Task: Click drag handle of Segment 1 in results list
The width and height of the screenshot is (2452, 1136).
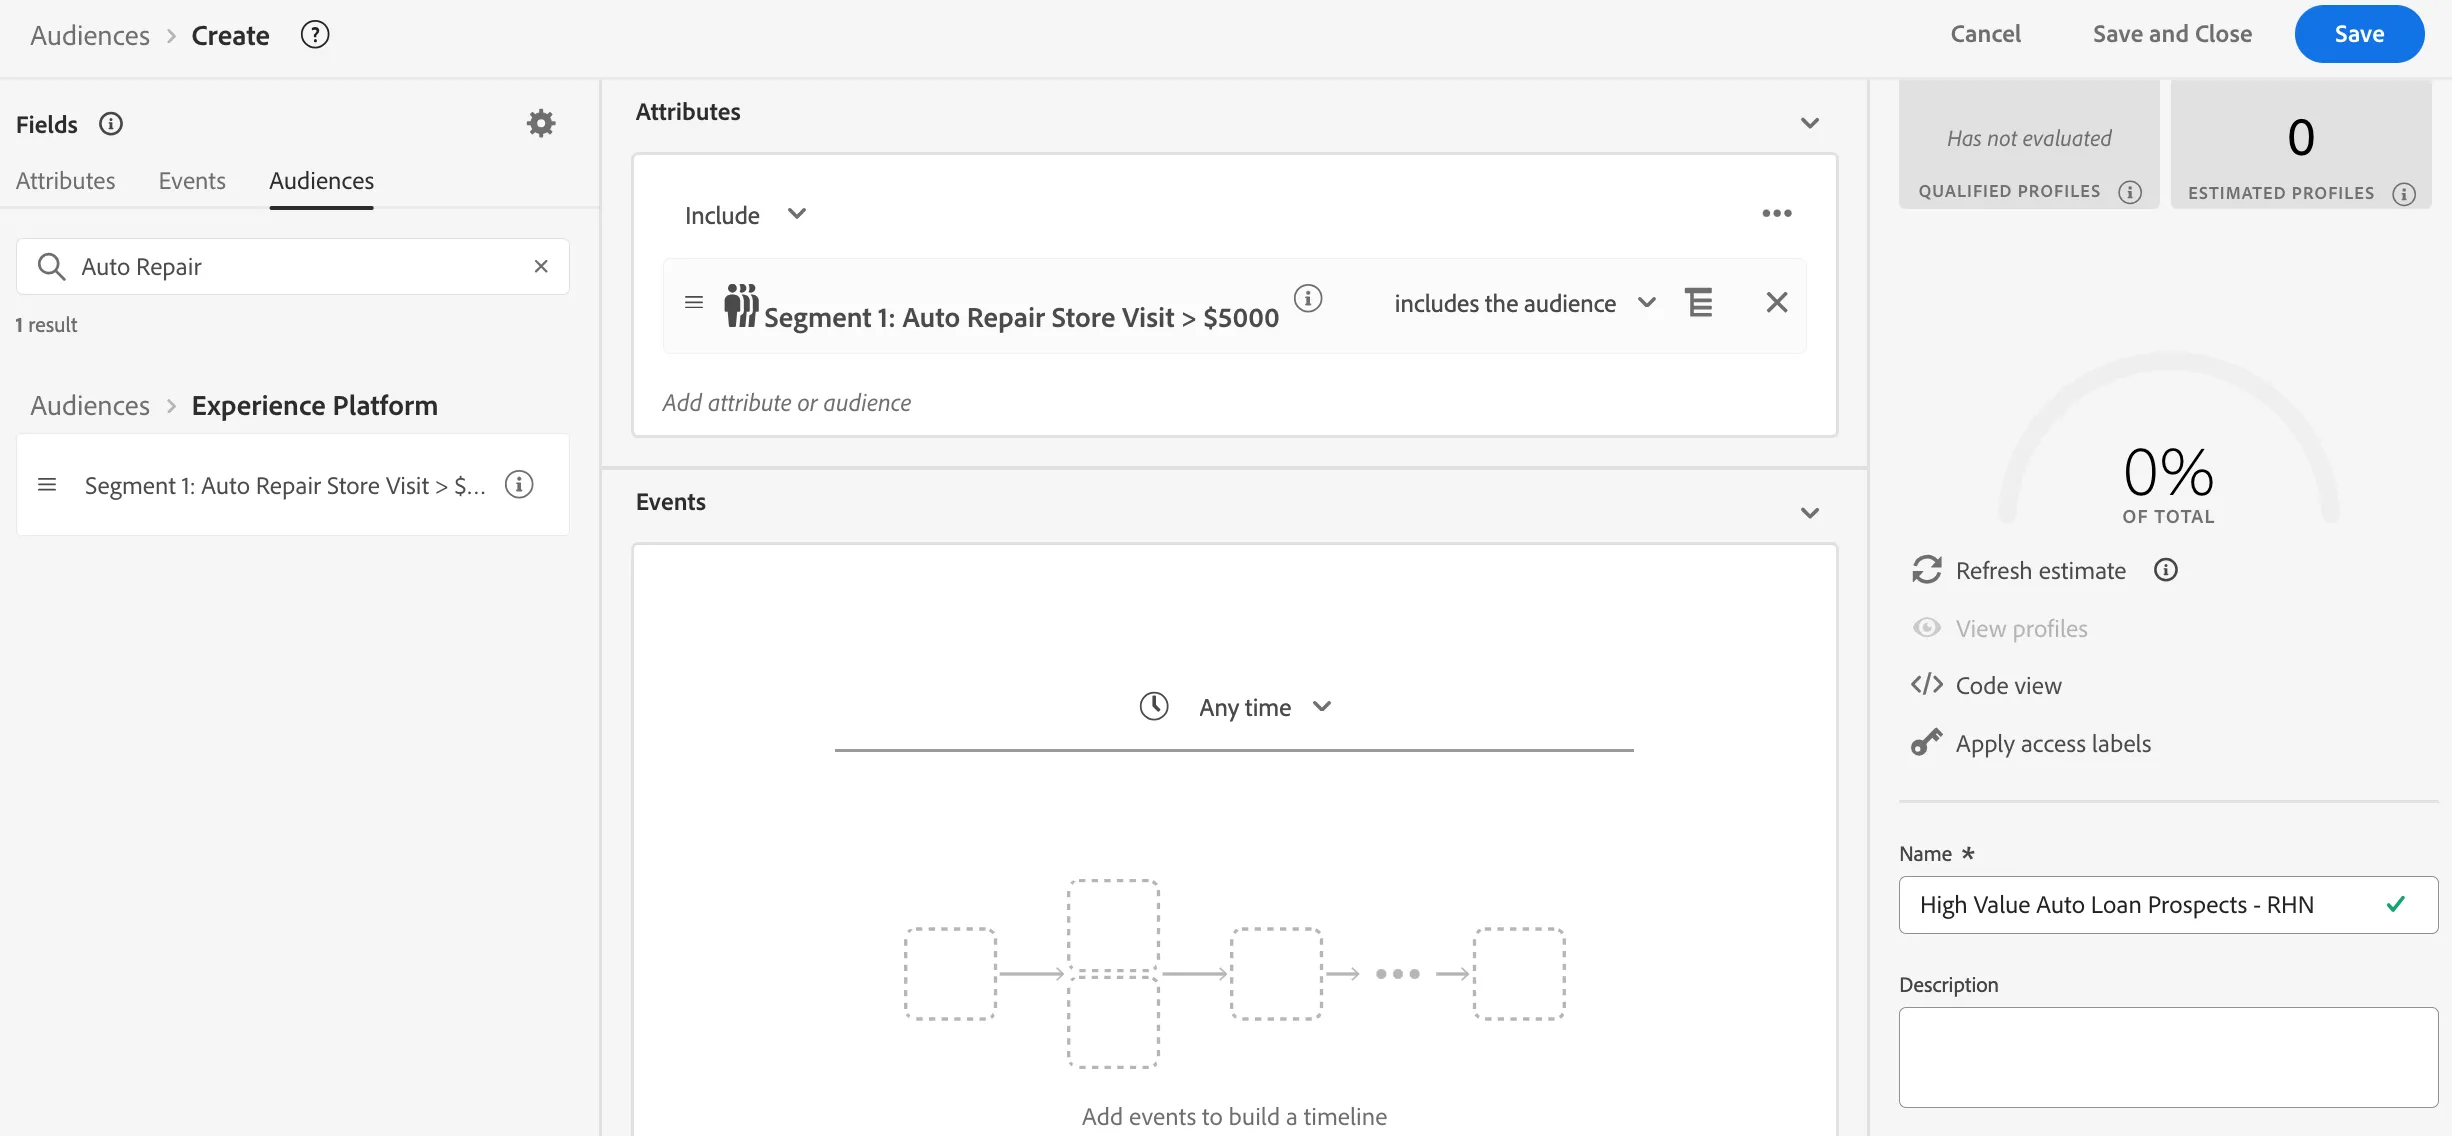Action: [47, 485]
